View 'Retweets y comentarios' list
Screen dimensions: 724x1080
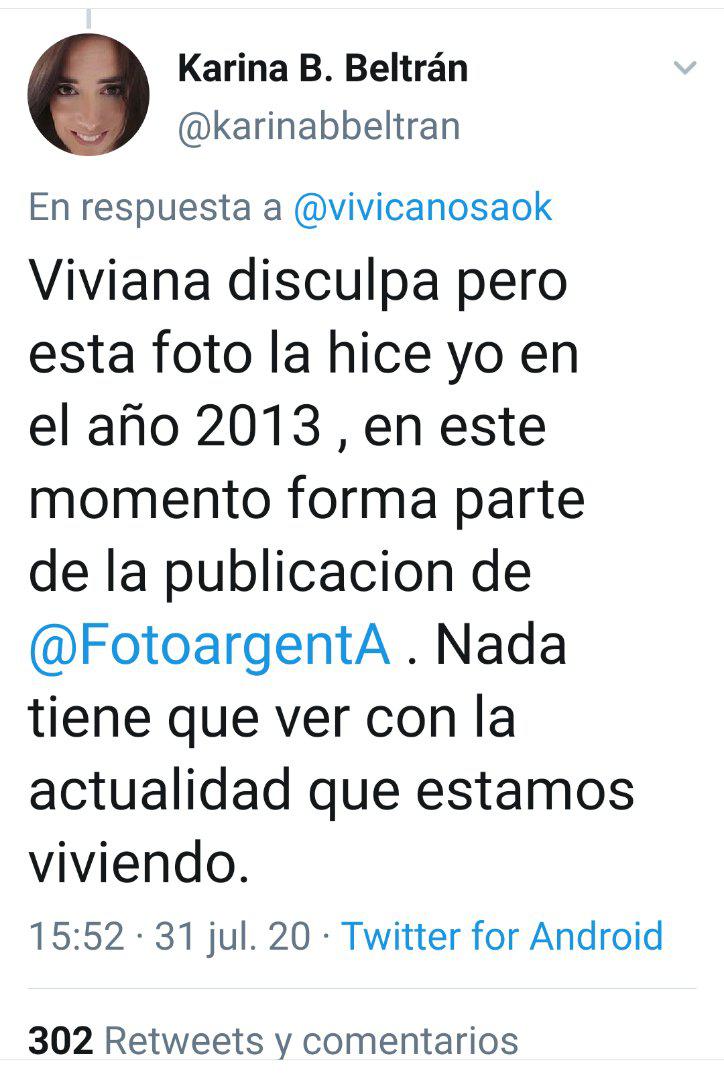tap(311, 1041)
